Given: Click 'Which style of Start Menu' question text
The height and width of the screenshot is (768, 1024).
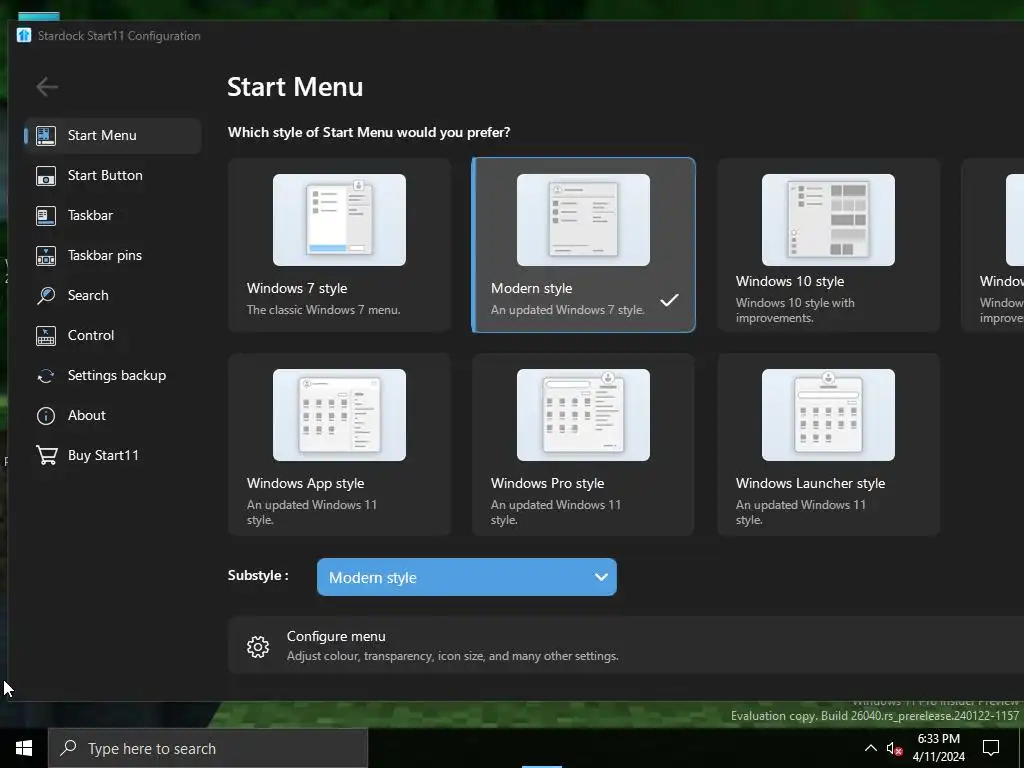Looking at the screenshot, I should coord(369,132).
